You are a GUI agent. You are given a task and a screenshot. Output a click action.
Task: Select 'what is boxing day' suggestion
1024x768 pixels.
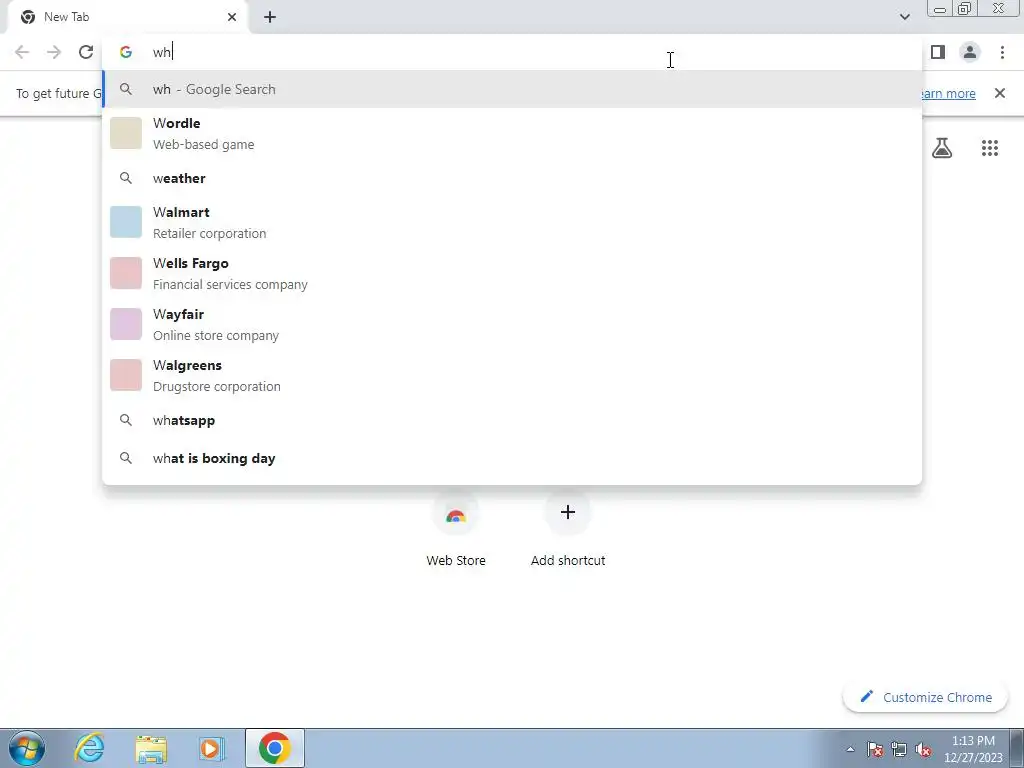(512, 458)
